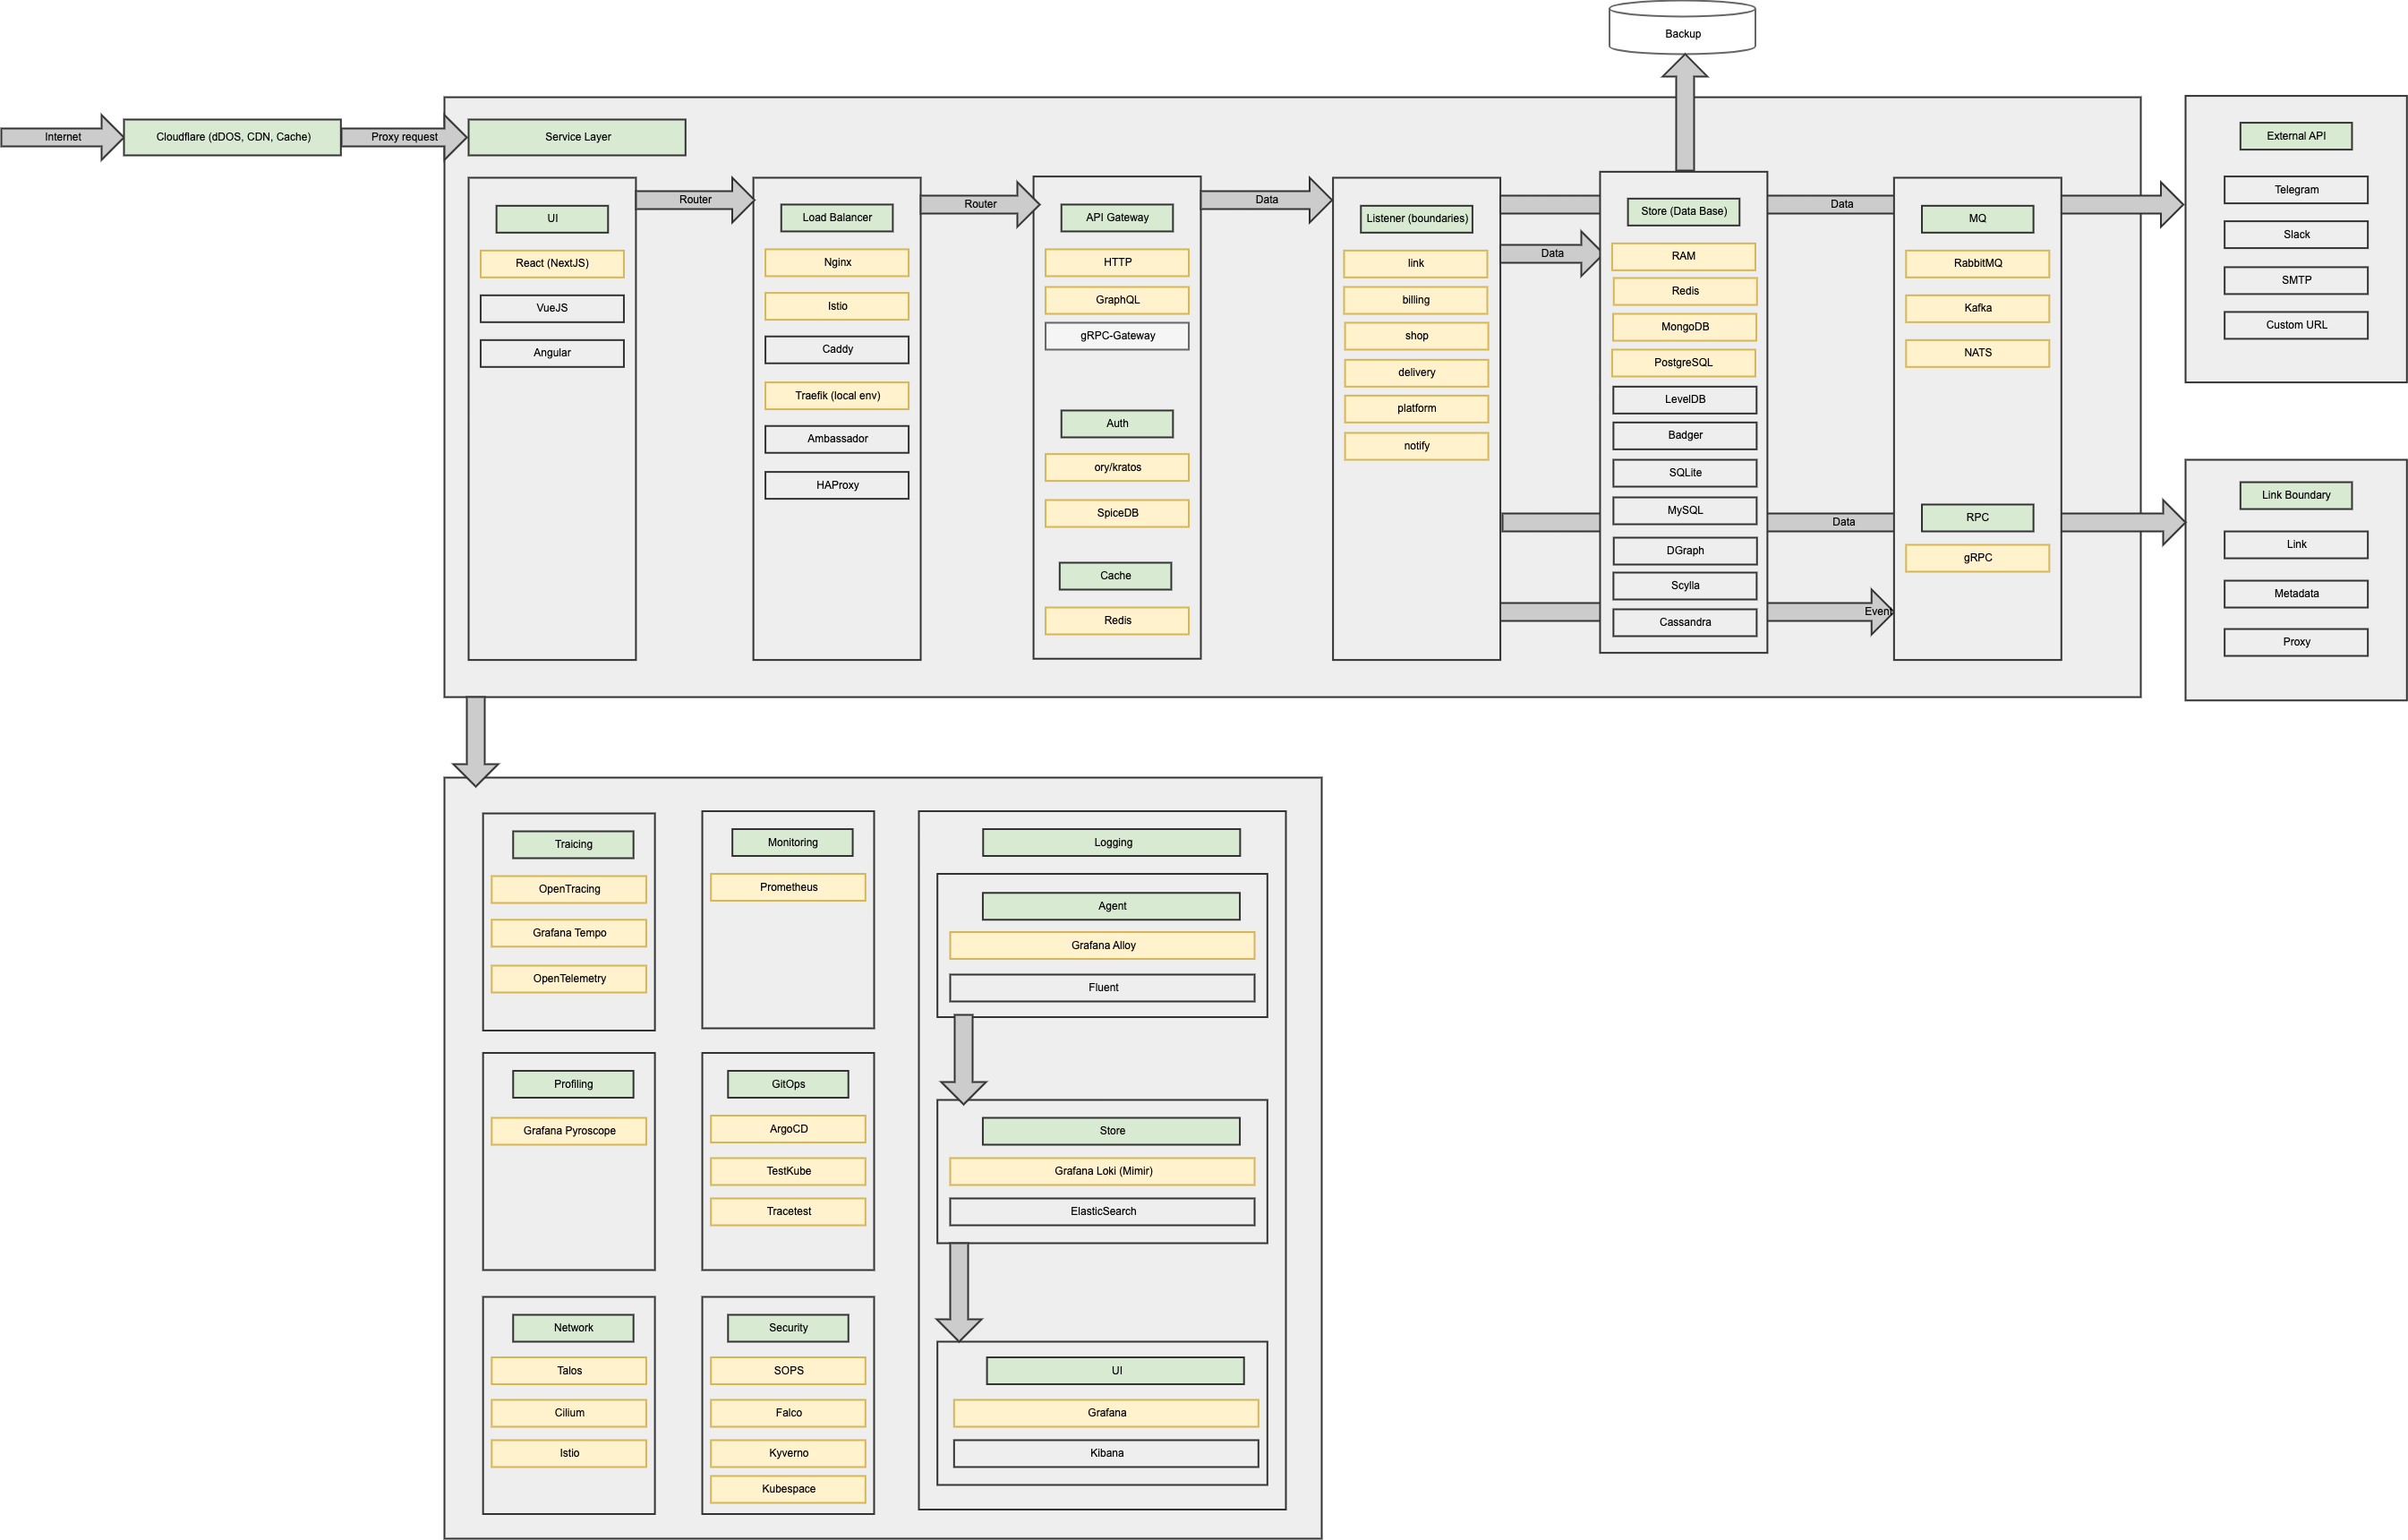Select the SpiceDB box
The height and width of the screenshot is (1540, 2408).
(1117, 513)
